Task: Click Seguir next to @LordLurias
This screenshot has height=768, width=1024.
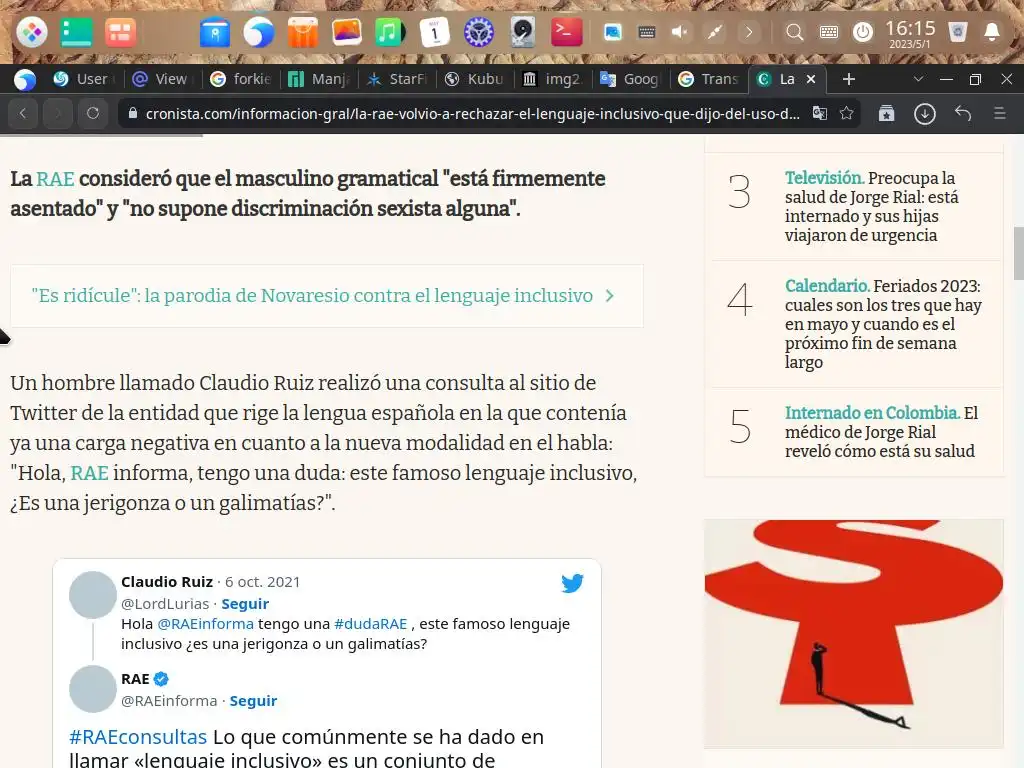Action: point(245,604)
